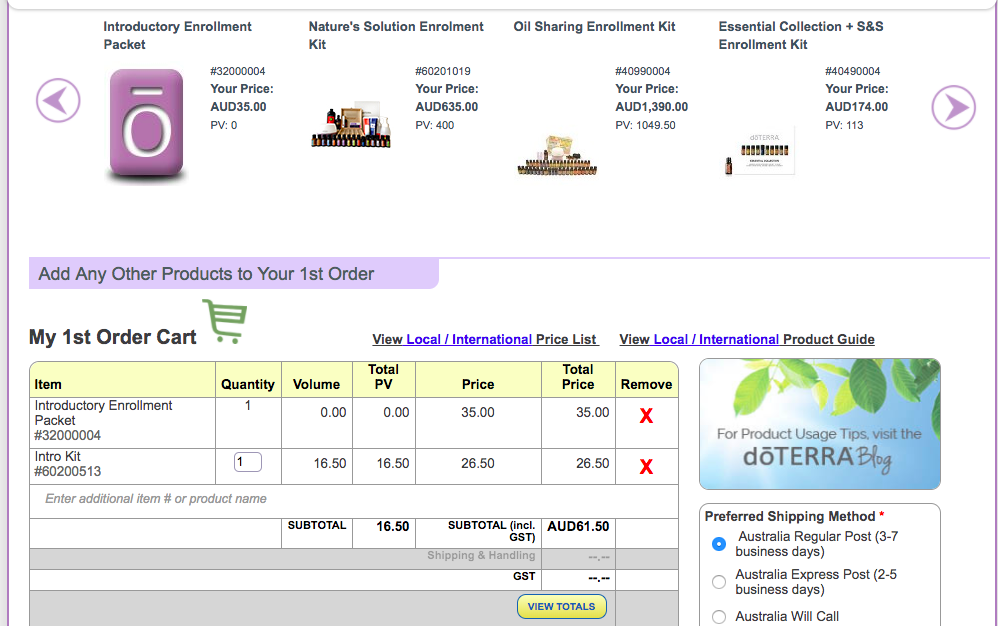Click the Intro Kit #60200513 cart row name

[x=67, y=464]
